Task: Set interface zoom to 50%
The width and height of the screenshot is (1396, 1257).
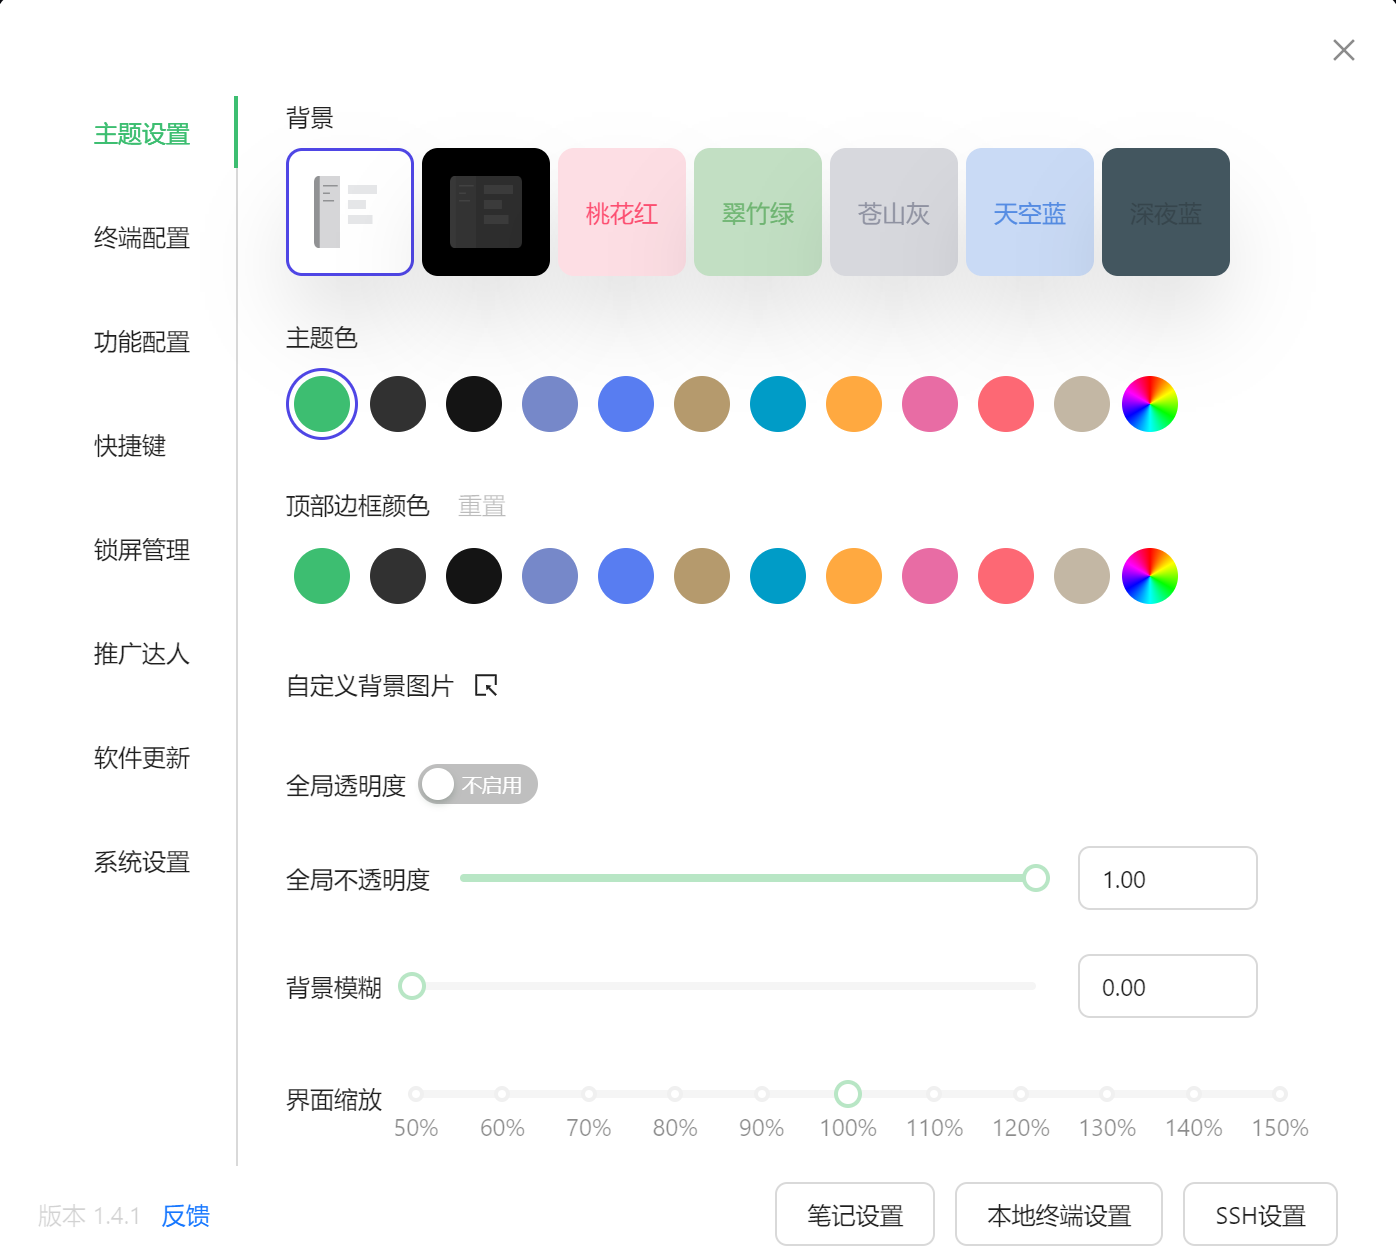Action: pyautogui.click(x=416, y=1094)
